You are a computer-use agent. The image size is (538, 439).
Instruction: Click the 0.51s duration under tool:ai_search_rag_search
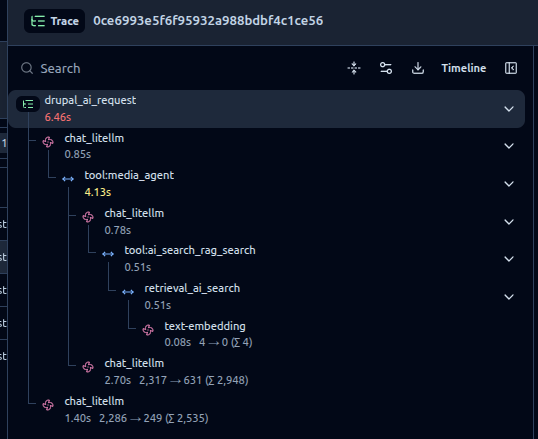138,267
